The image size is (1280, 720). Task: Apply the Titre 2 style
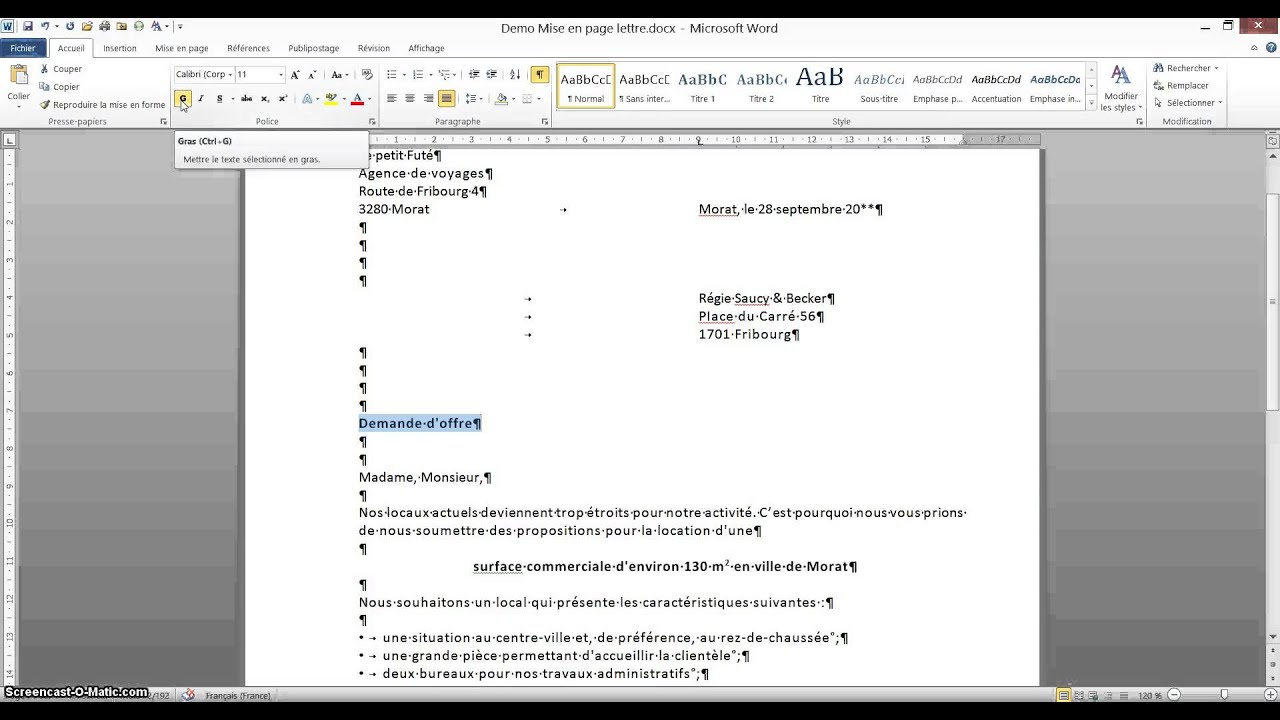[x=762, y=86]
